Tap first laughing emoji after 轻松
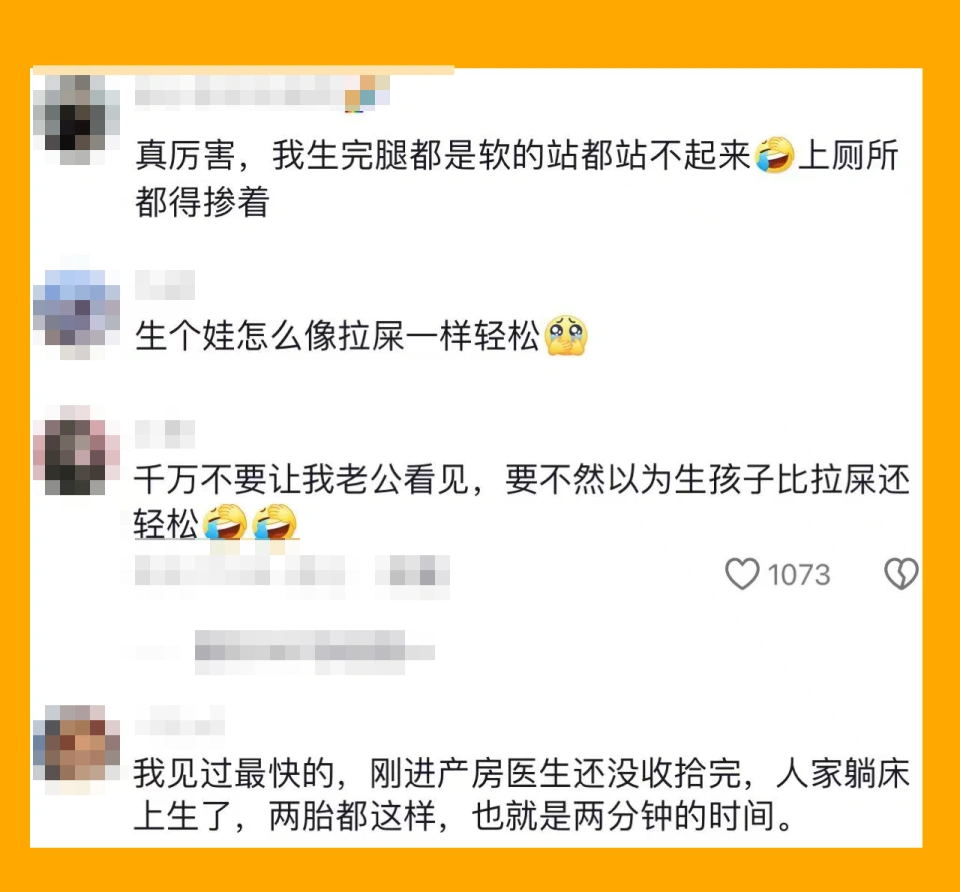The image size is (960, 892). (225, 522)
